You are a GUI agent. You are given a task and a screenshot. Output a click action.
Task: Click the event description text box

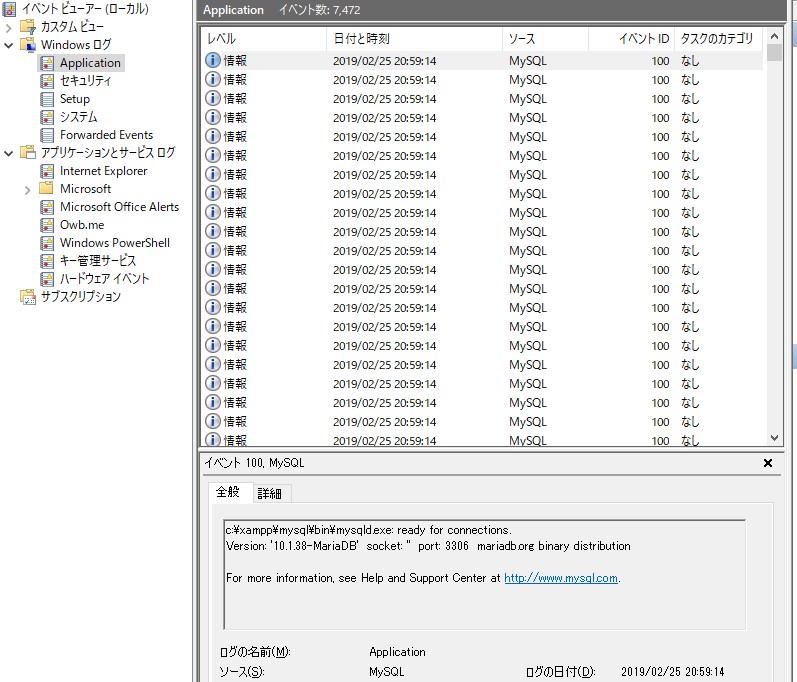pyautogui.click(x=485, y=575)
